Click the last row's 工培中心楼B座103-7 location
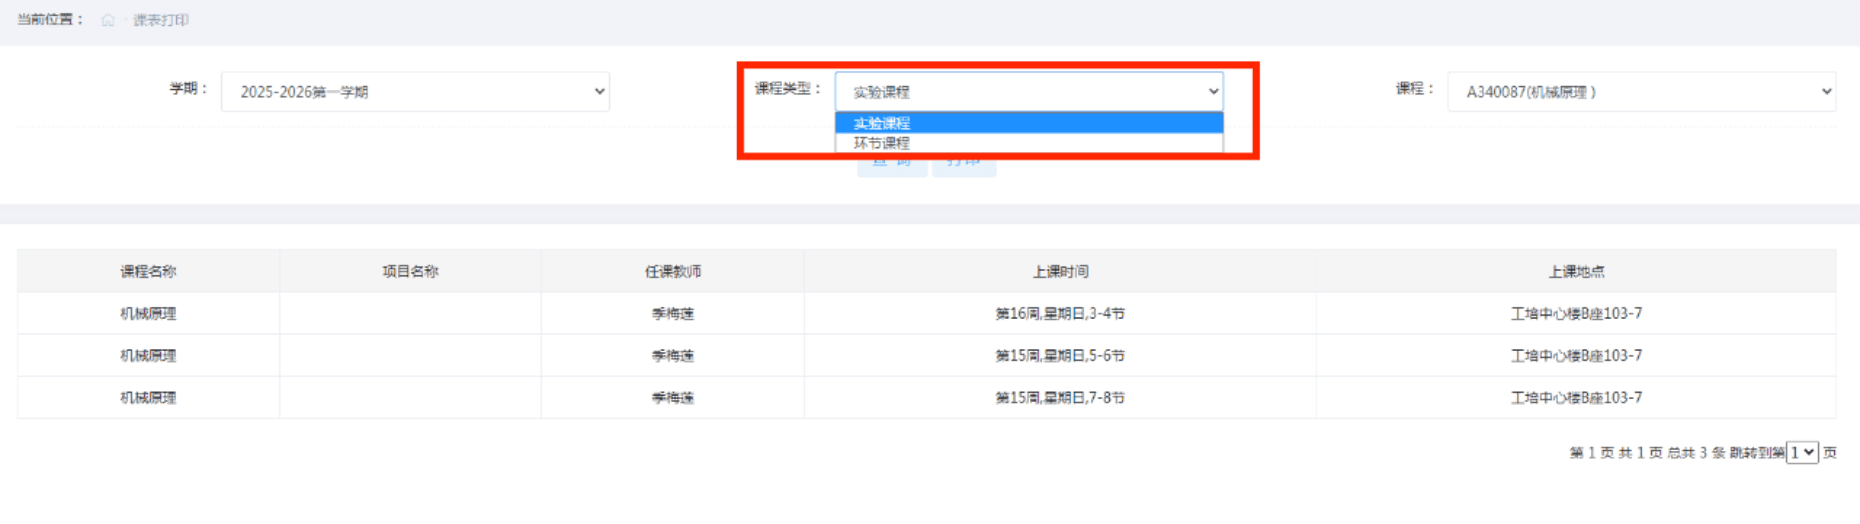The image size is (1860, 524). click(x=1576, y=398)
